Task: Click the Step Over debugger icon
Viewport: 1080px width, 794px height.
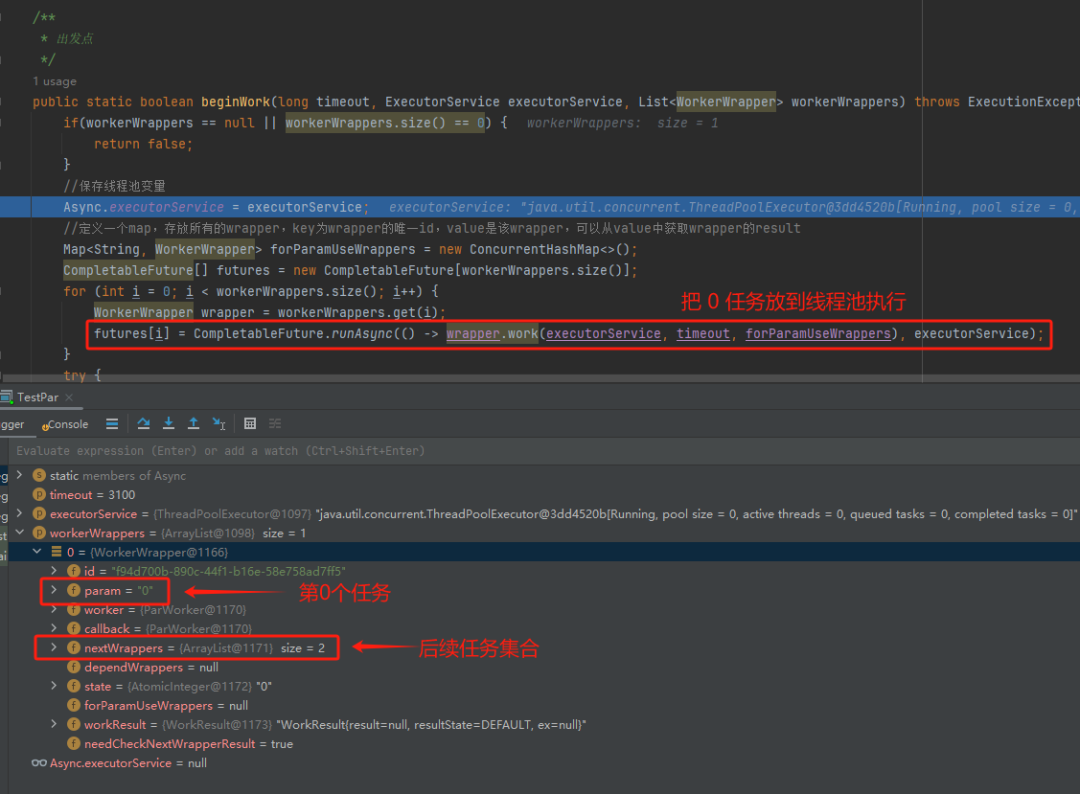Action: [143, 424]
